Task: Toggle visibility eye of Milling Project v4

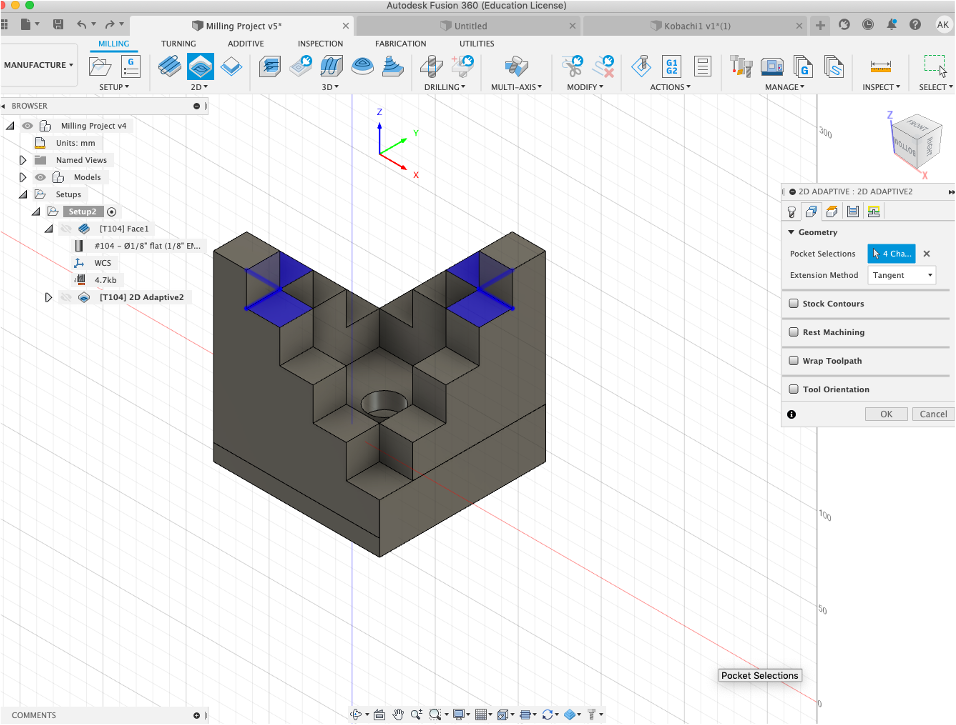Action: (x=27, y=126)
